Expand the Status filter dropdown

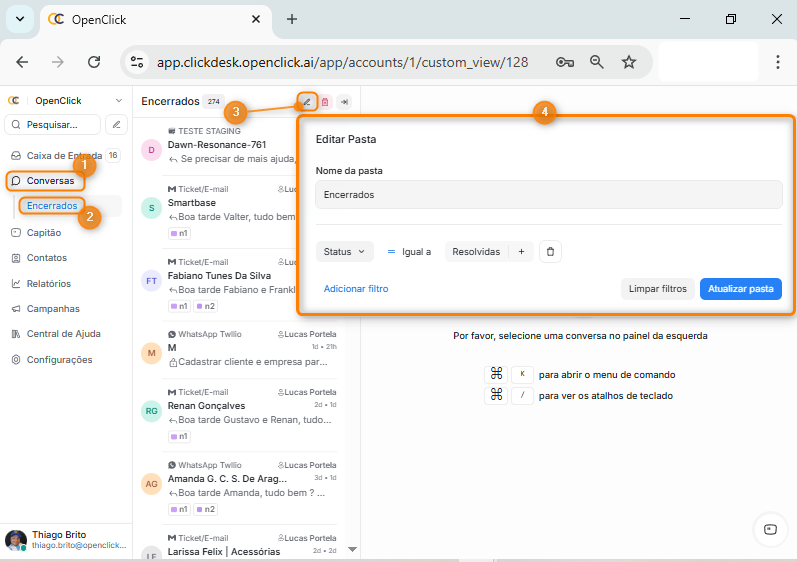[345, 252]
